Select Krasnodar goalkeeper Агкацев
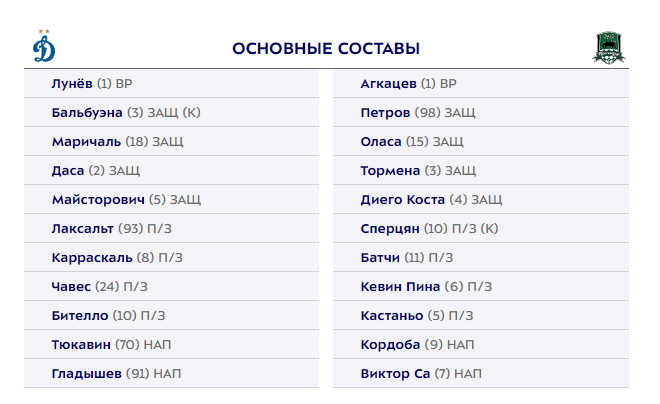The height and width of the screenshot is (404, 660). click(388, 84)
